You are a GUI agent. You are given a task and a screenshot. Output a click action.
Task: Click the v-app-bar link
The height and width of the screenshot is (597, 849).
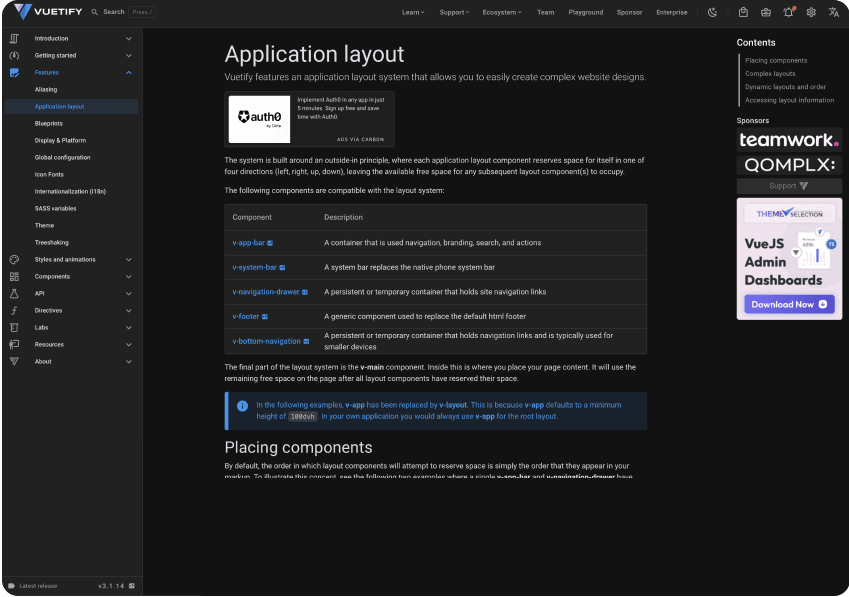point(249,242)
